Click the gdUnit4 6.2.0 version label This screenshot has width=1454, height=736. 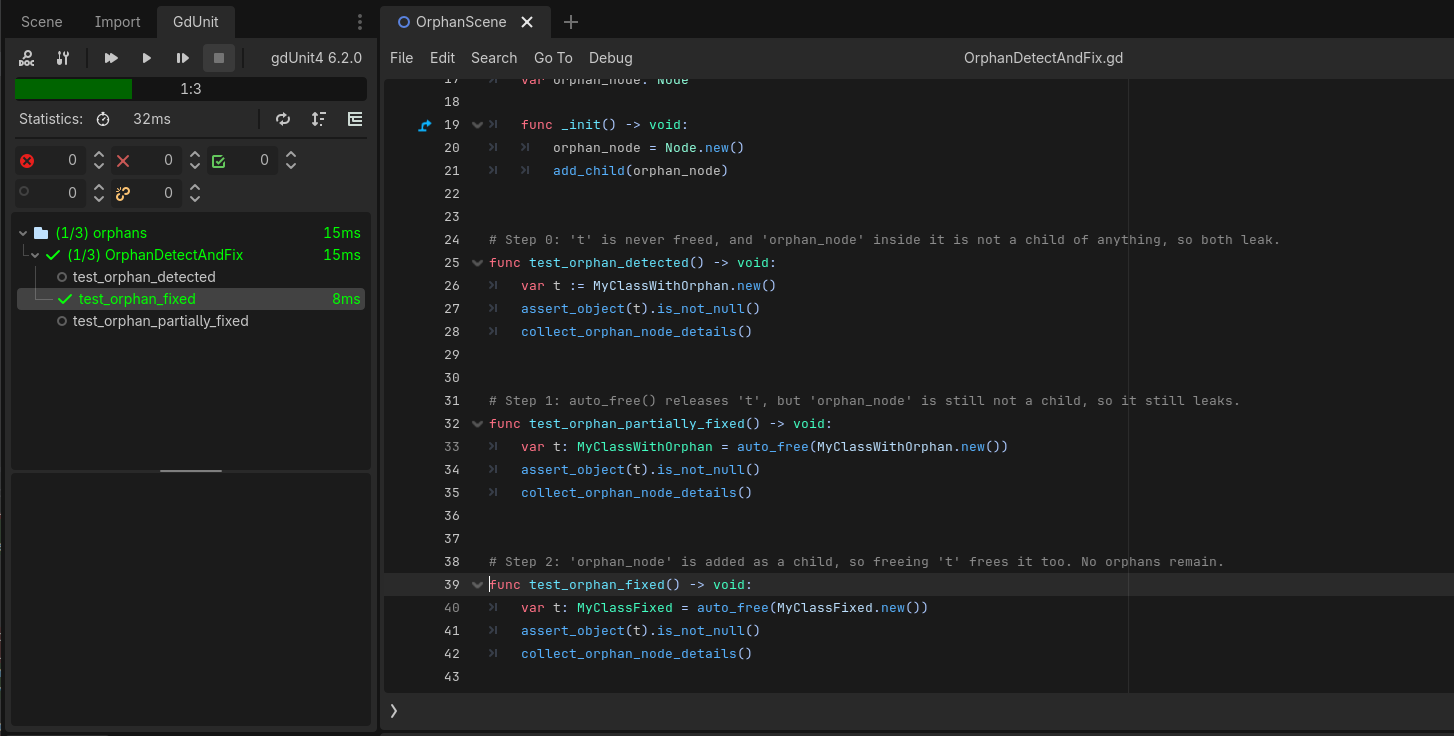coord(316,58)
